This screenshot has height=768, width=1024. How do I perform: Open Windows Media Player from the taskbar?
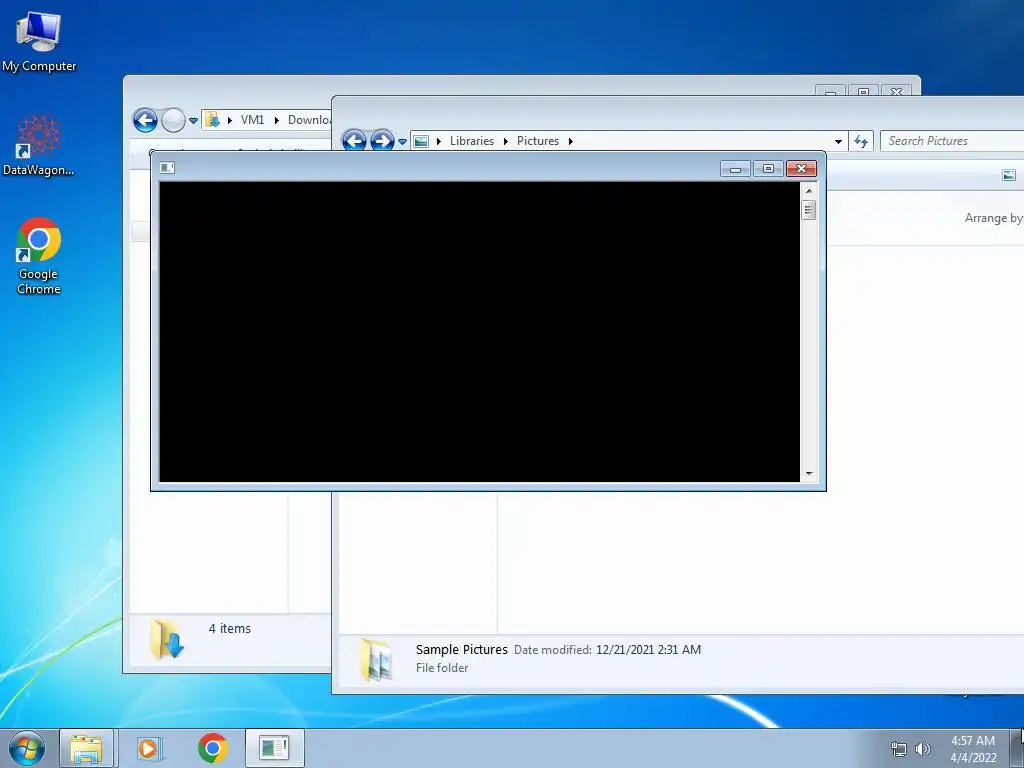click(x=148, y=748)
